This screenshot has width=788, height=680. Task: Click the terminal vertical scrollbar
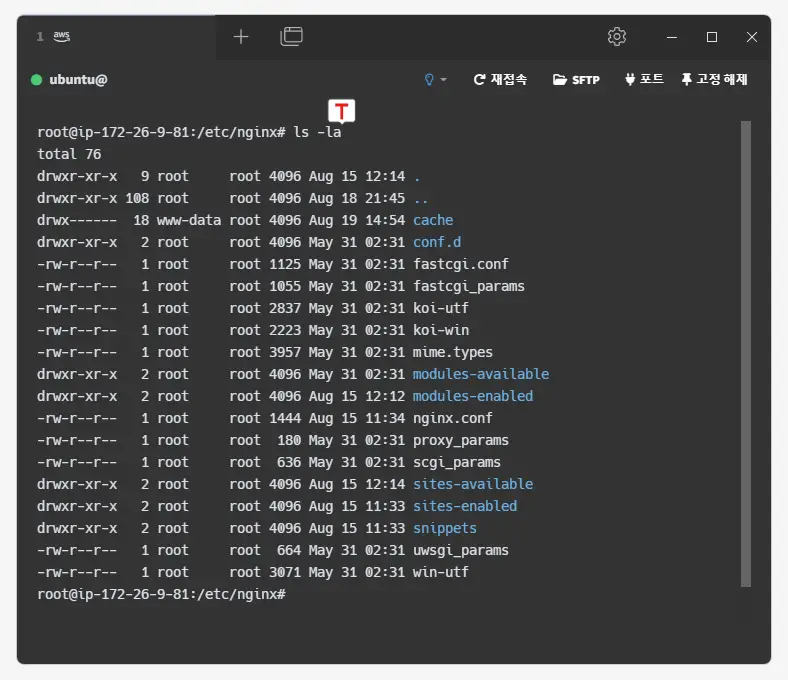(745, 350)
